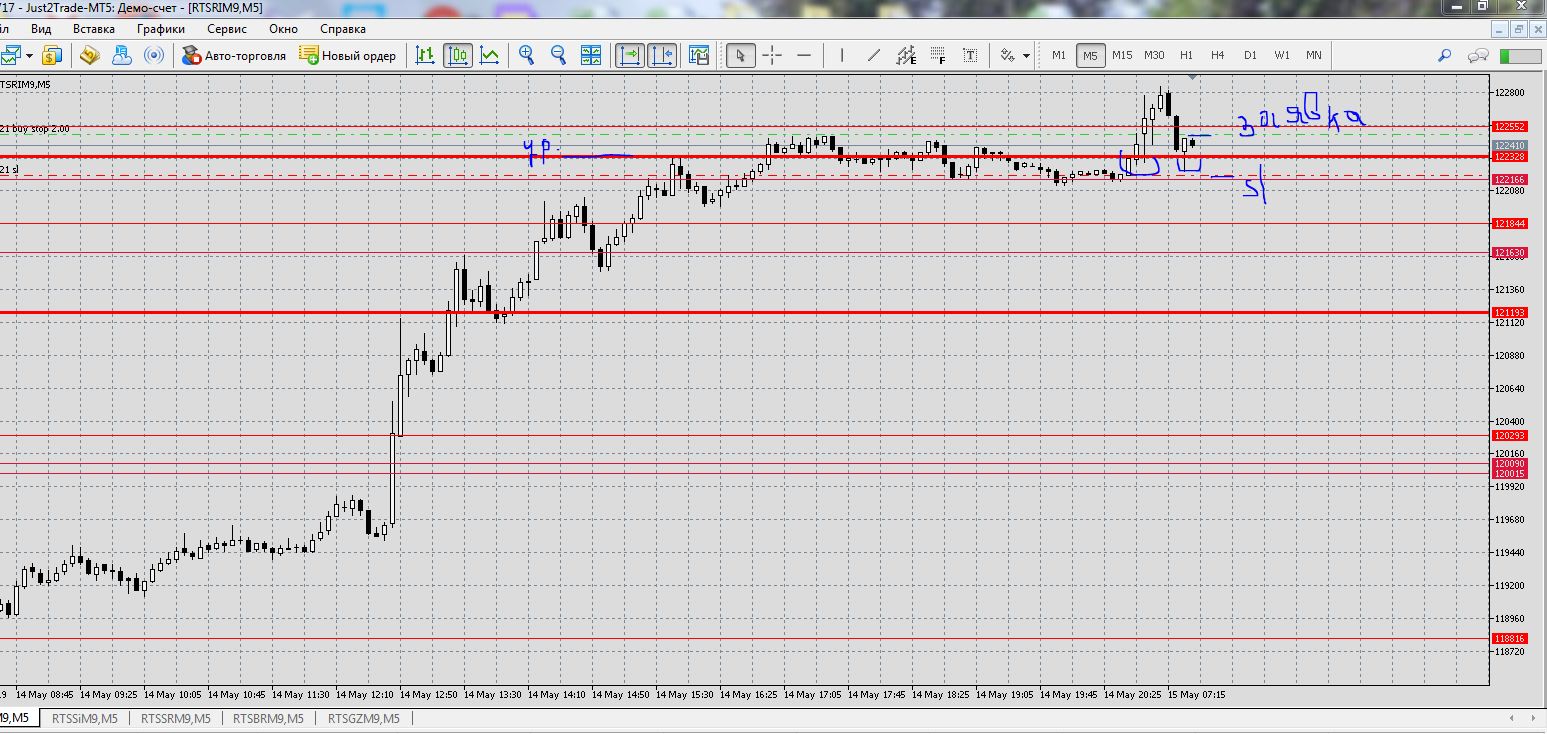Open the Графики menu
Viewport: 1547px width, 734px height.
(x=161, y=29)
